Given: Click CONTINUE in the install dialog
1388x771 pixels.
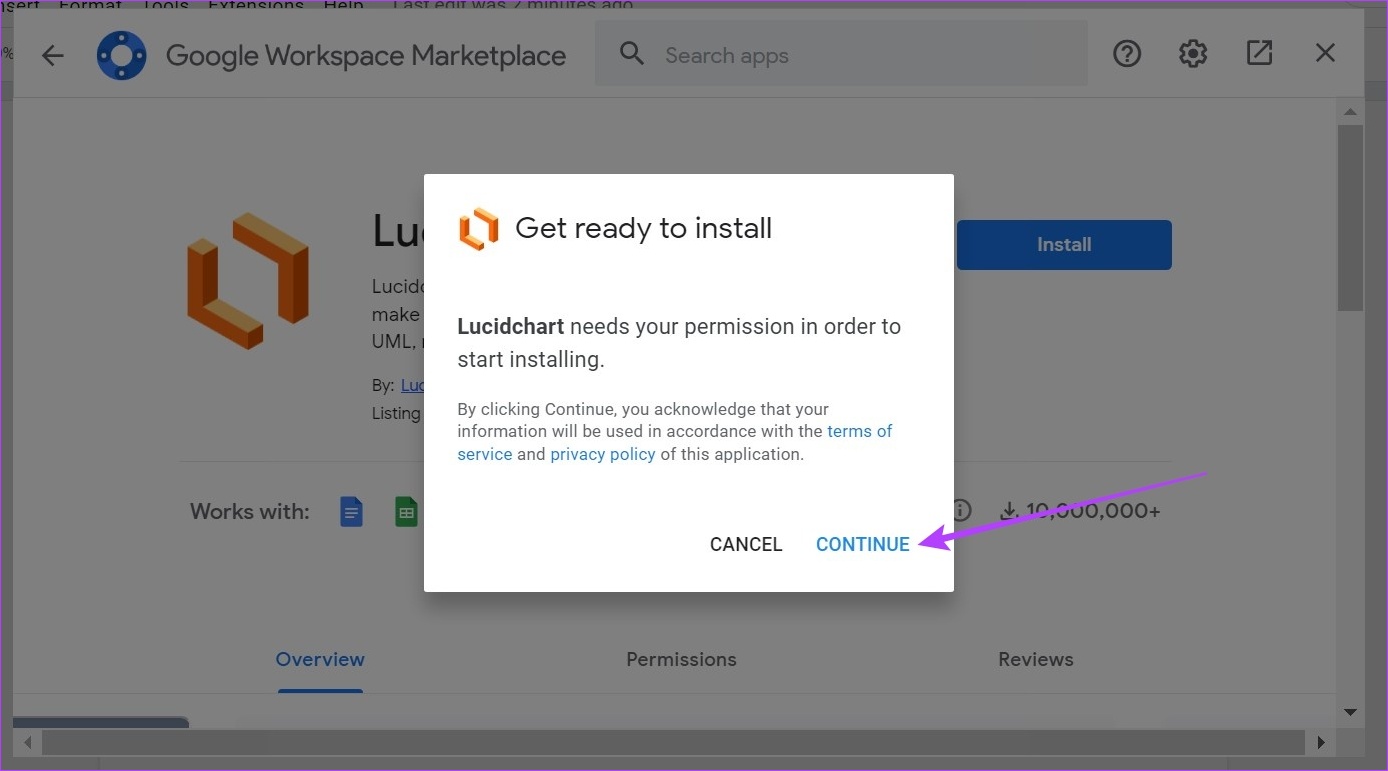Looking at the screenshot, I should coord(863,544).
